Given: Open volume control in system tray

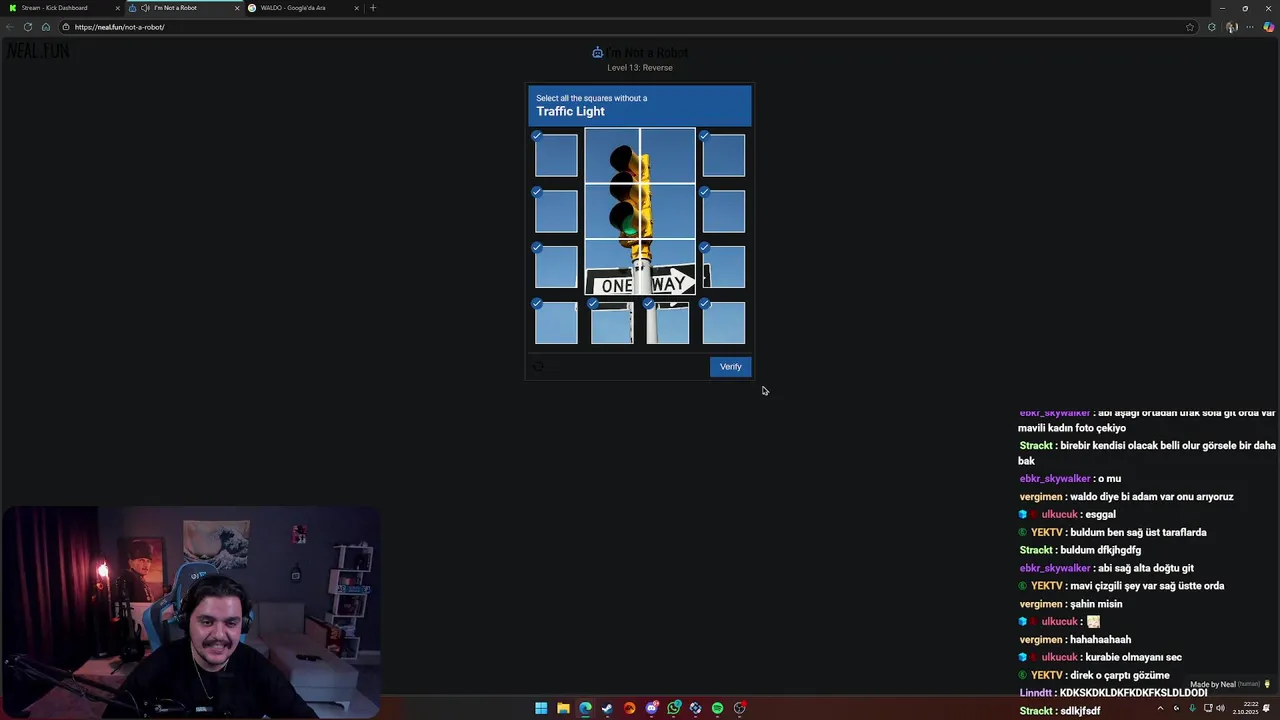Looking at the screenshot, I should (1220, 708).
